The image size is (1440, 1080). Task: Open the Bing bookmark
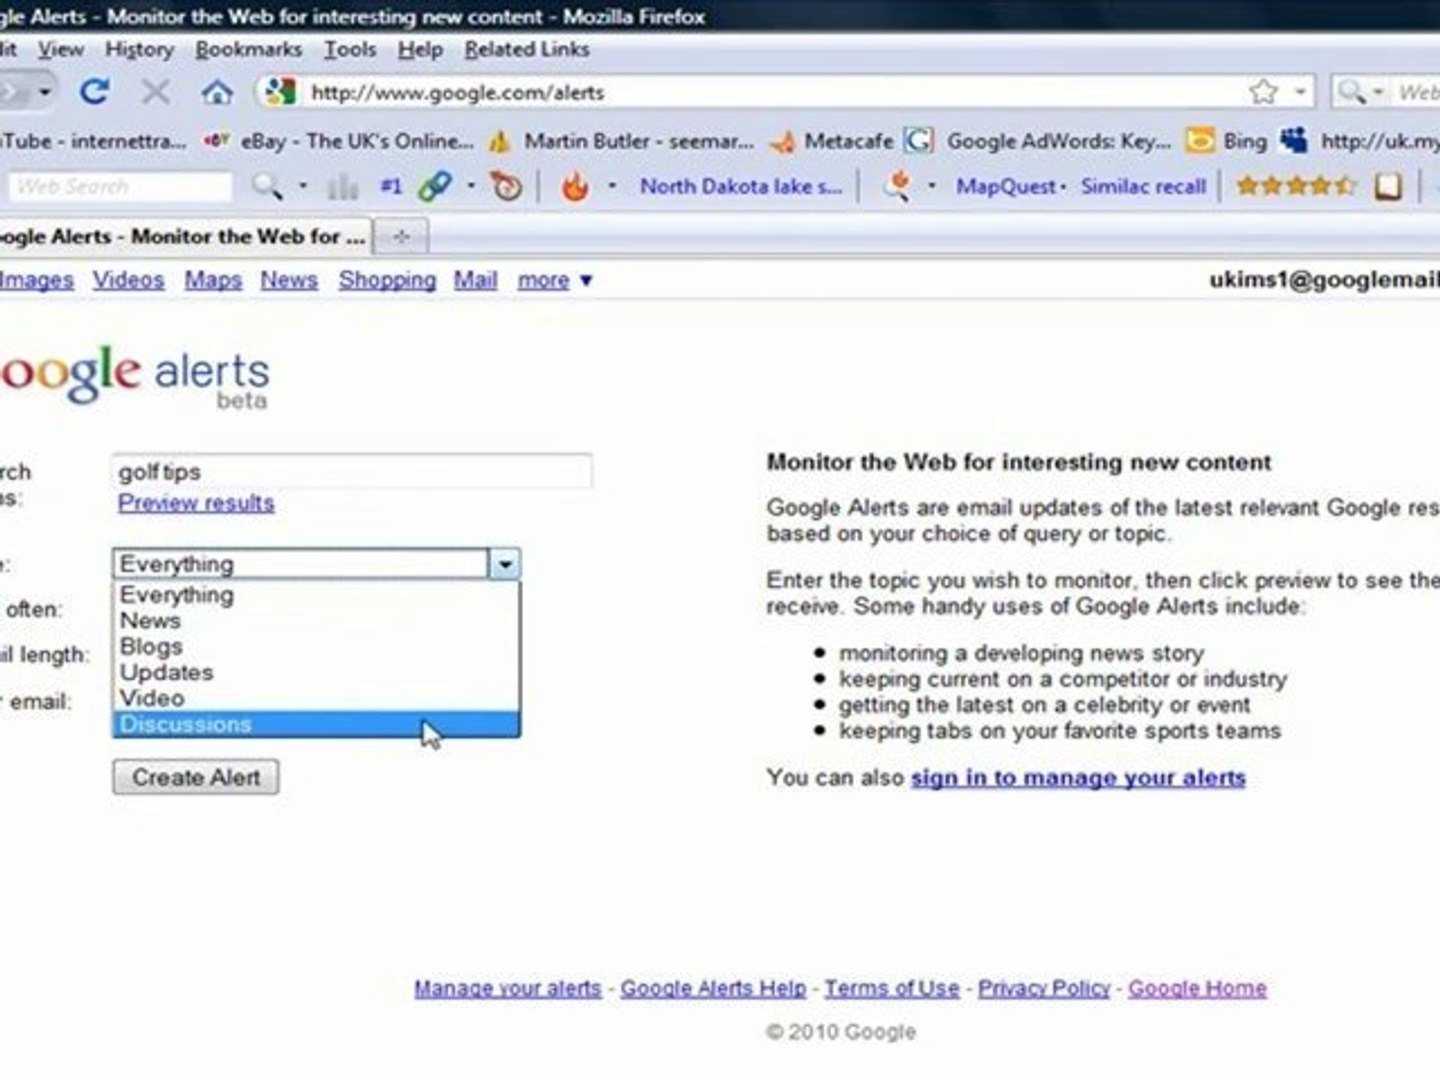click(1244, 141)
